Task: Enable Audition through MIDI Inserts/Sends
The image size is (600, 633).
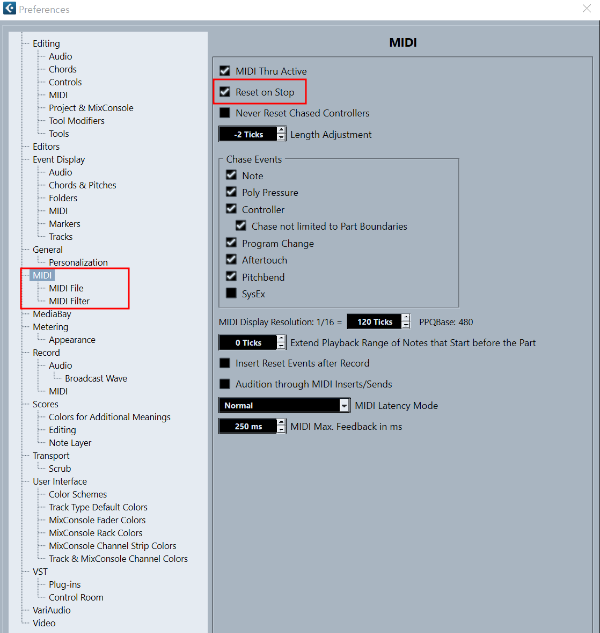Action: [x=224, y=384]
